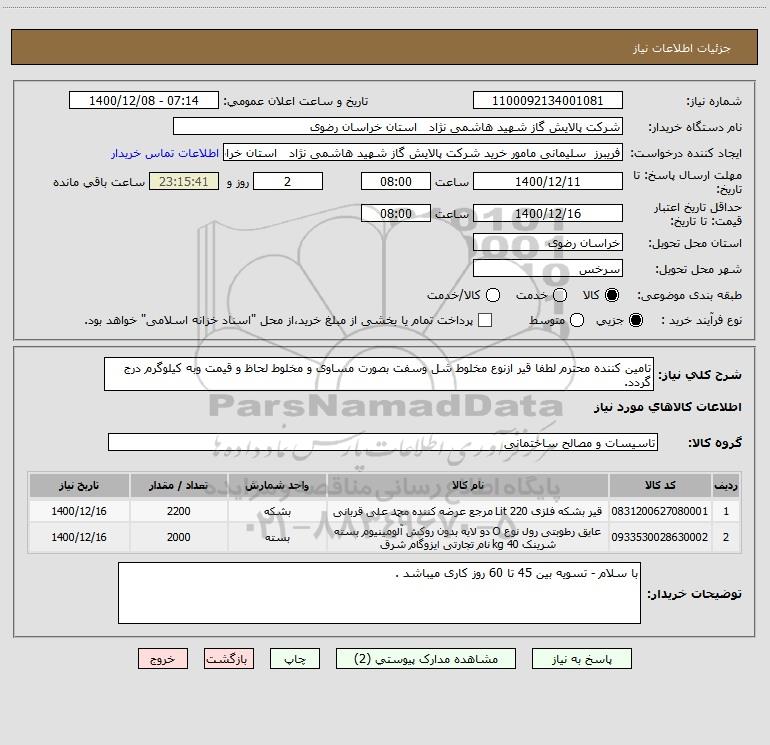Click the تاسیسات و مصالح ساختمانی goods group field
Viewport: 770px width, 745px height.
pyautogui.click(x=383, y=442)
